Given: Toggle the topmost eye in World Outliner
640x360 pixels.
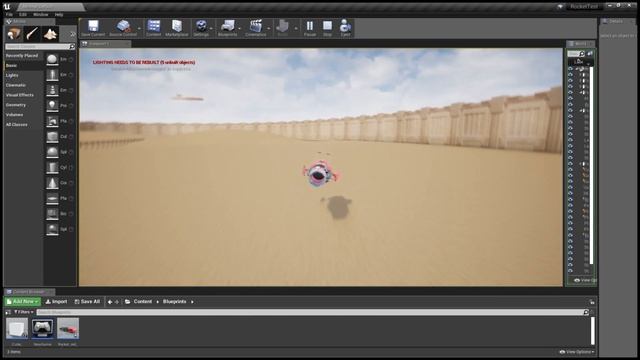Looking at the screenshot, I should coord(570,69).
